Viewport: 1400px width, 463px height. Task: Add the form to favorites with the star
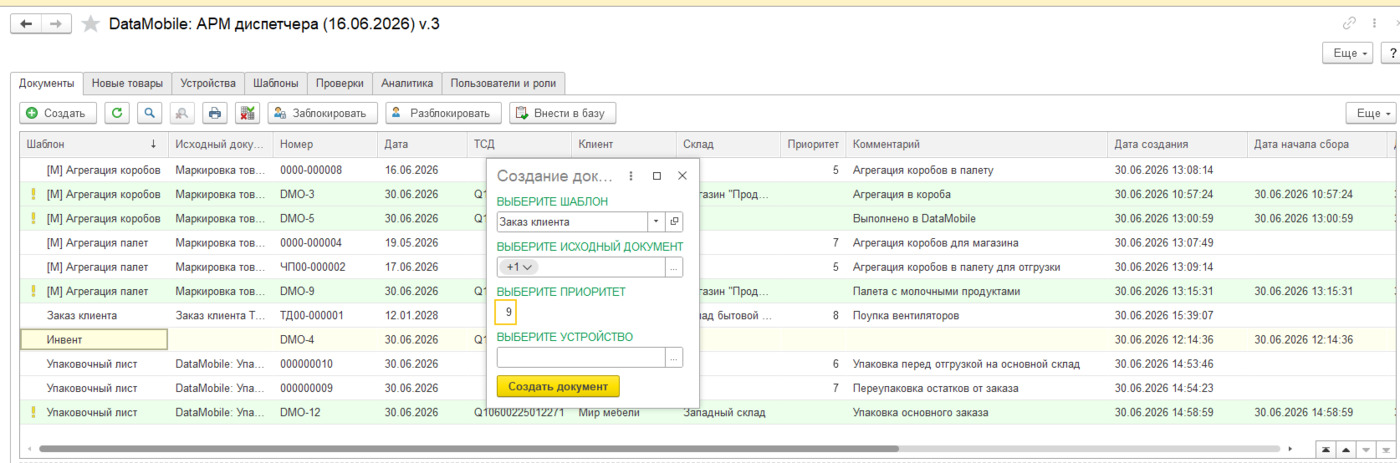90,24
